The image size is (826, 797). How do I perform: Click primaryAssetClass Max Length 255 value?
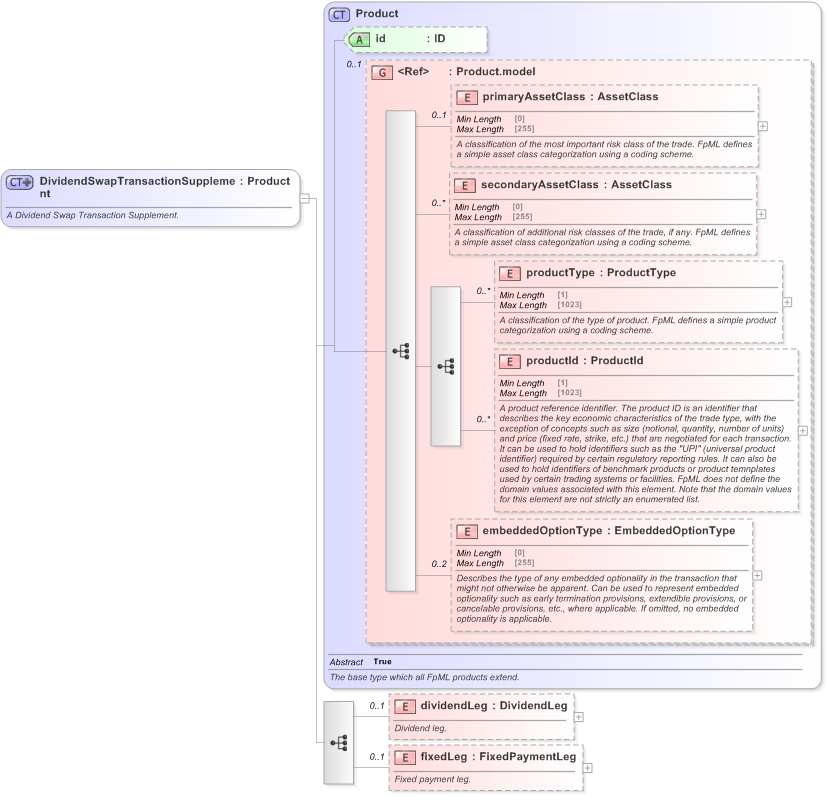click(x=524, y=129)
